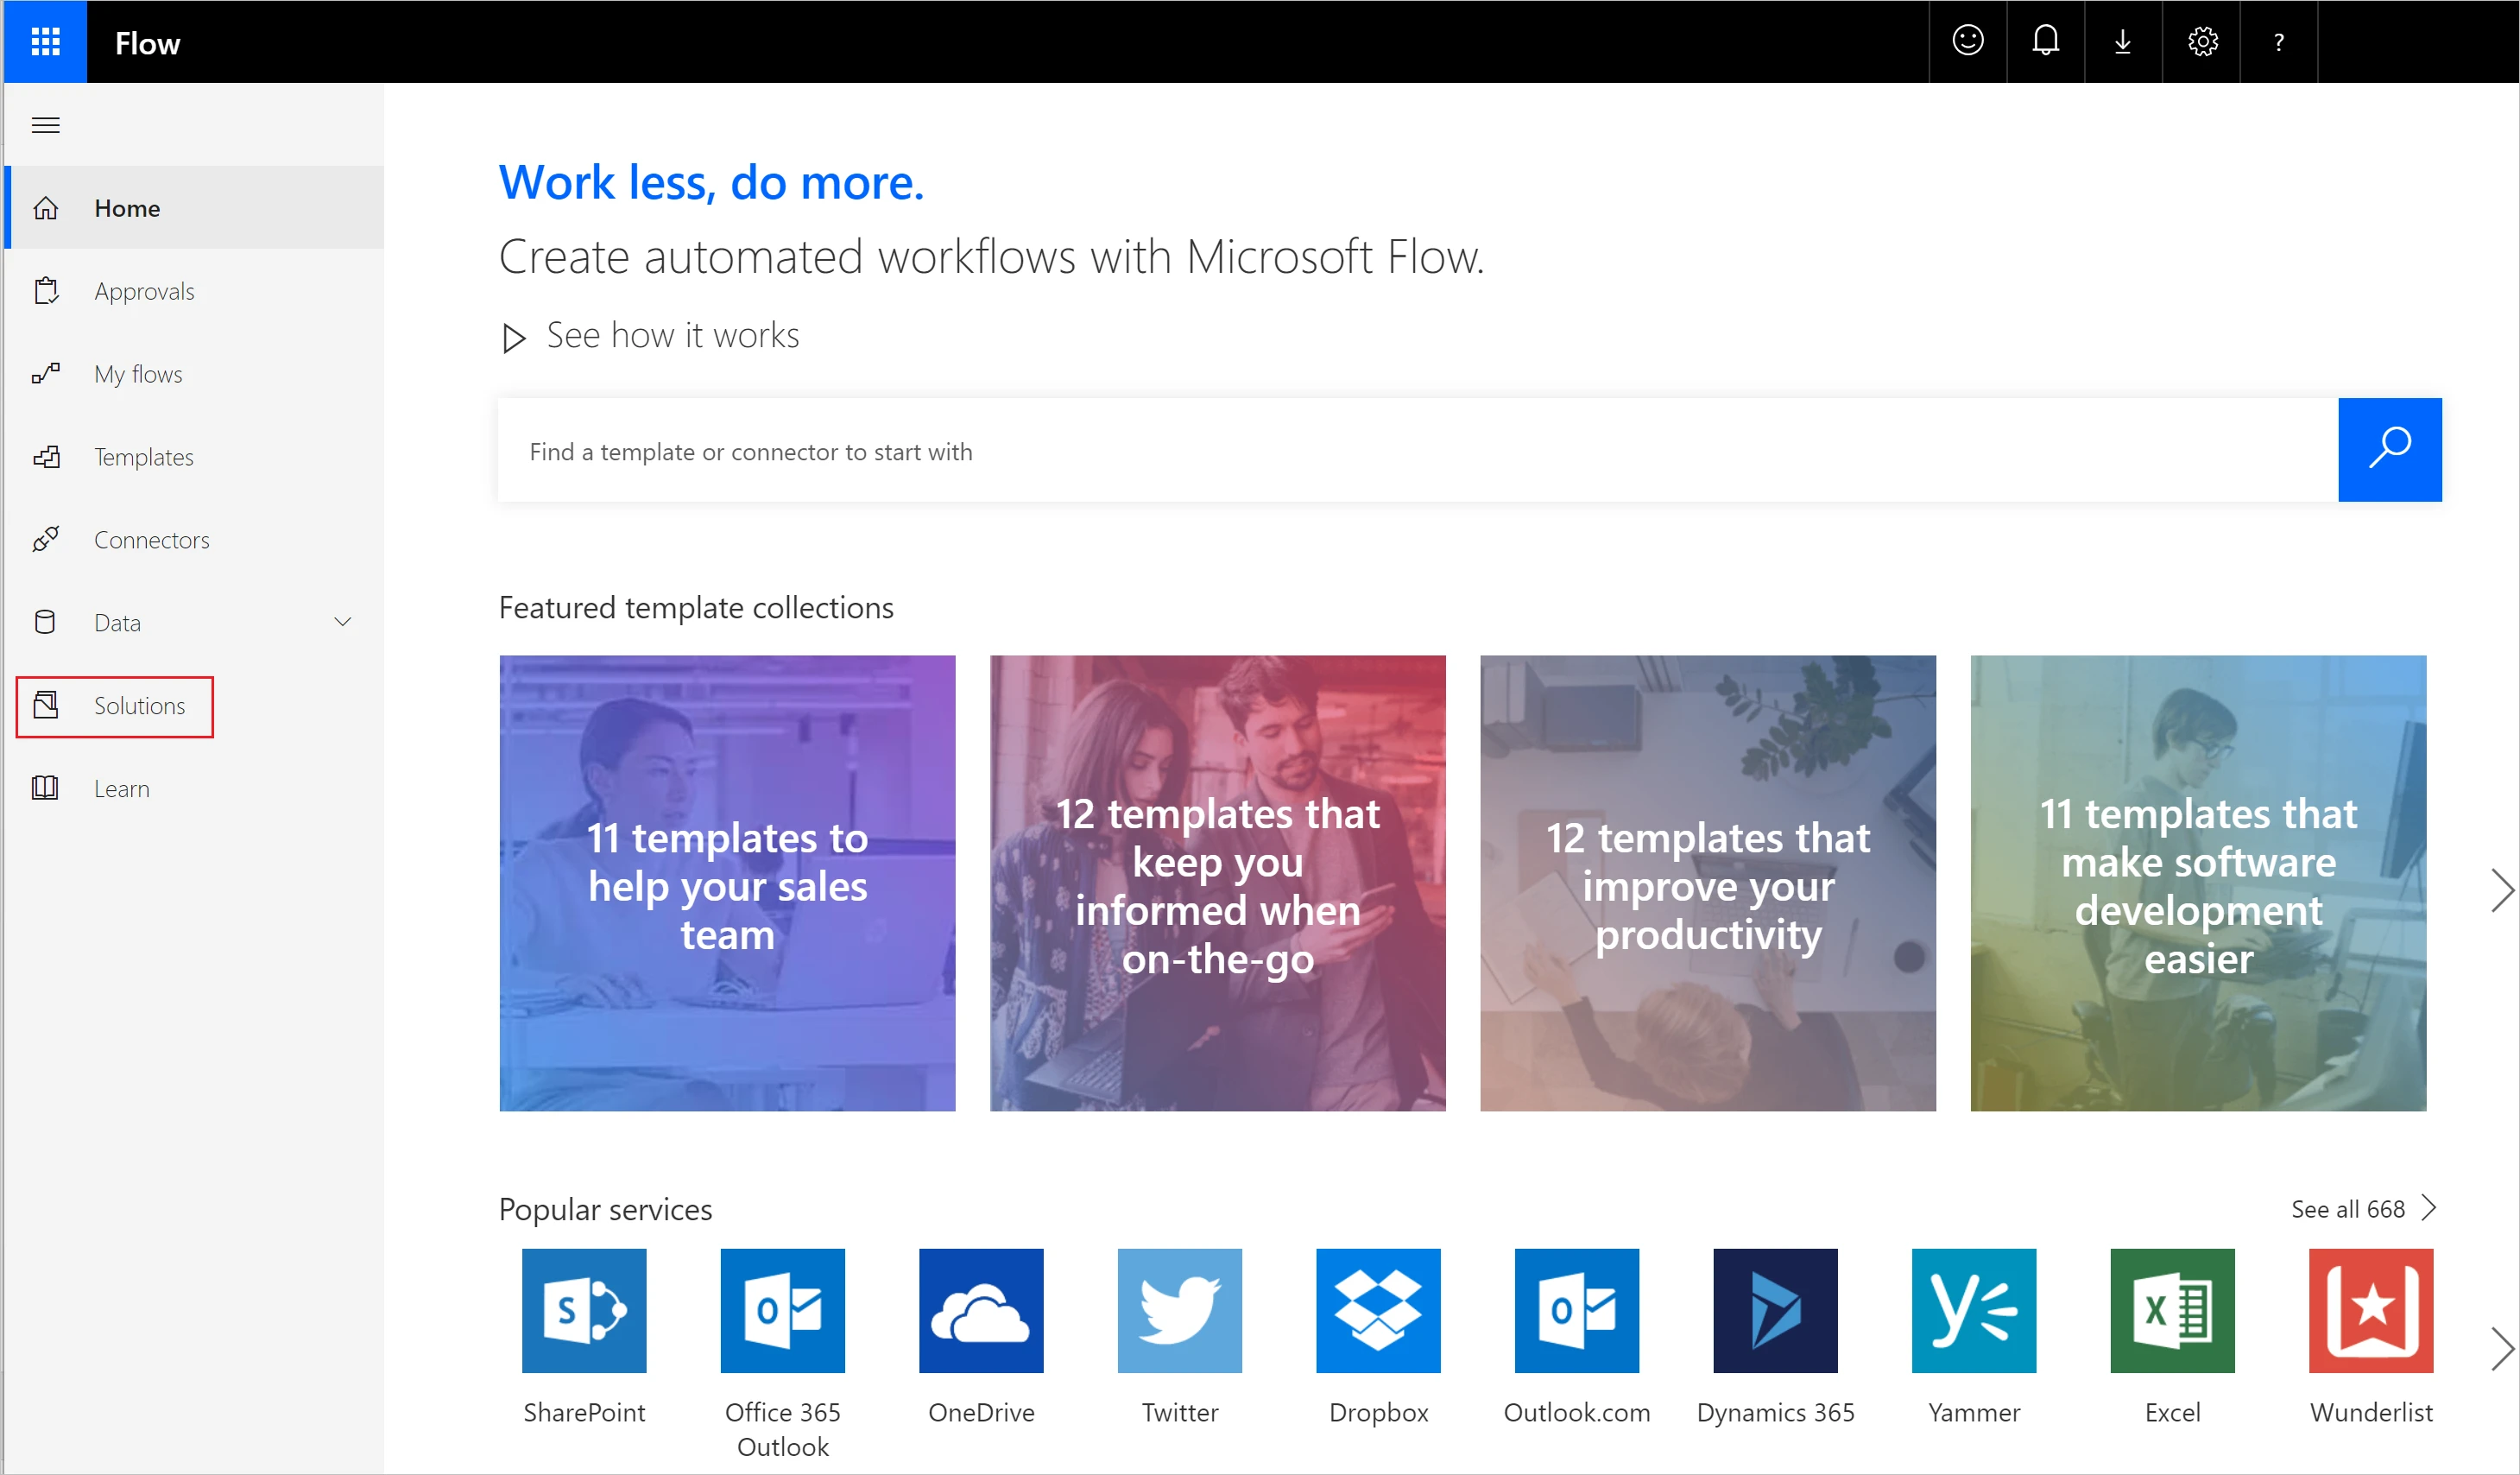
Task: Open the Dynamics 365 service tile
Action: pyautogui.click(x=1775, y=1310)
